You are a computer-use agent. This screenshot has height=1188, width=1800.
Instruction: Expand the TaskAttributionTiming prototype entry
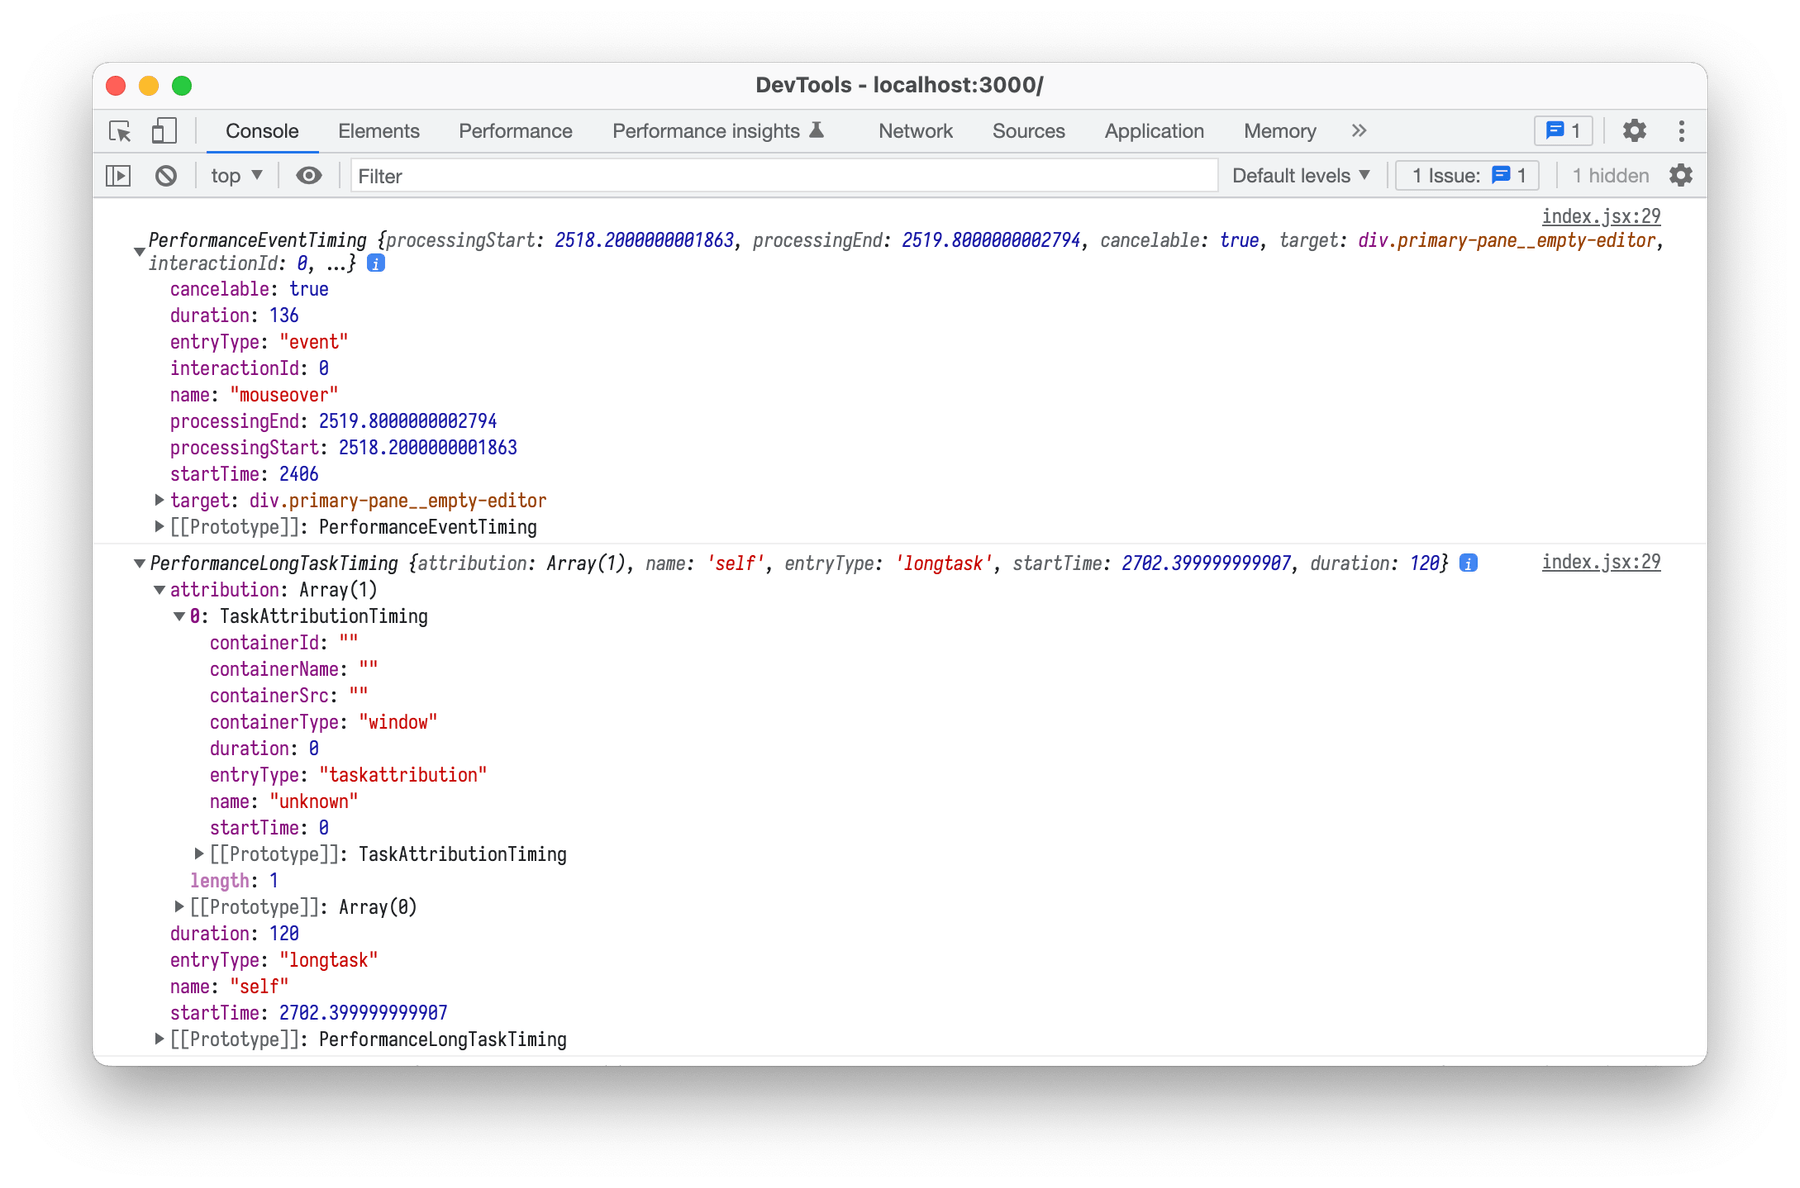coord(198,853)
